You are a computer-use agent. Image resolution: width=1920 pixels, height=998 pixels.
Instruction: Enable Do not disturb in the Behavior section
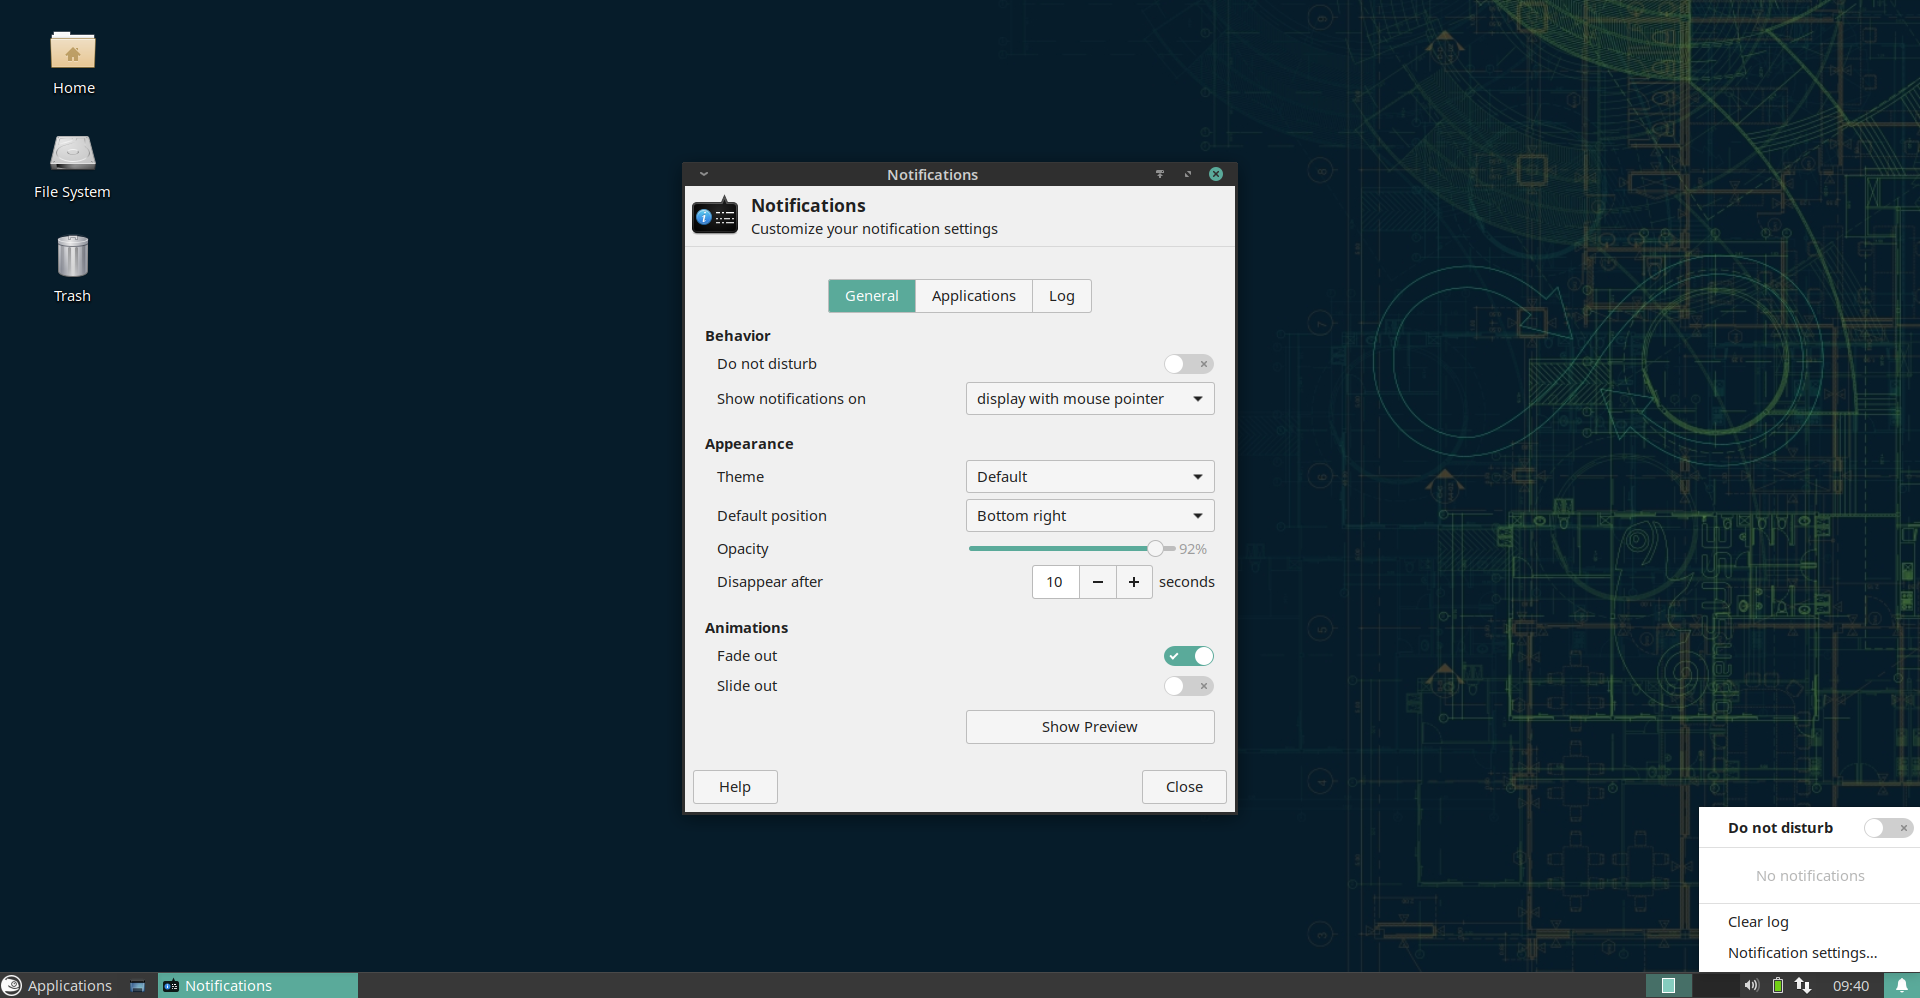tap(1188, 364)
